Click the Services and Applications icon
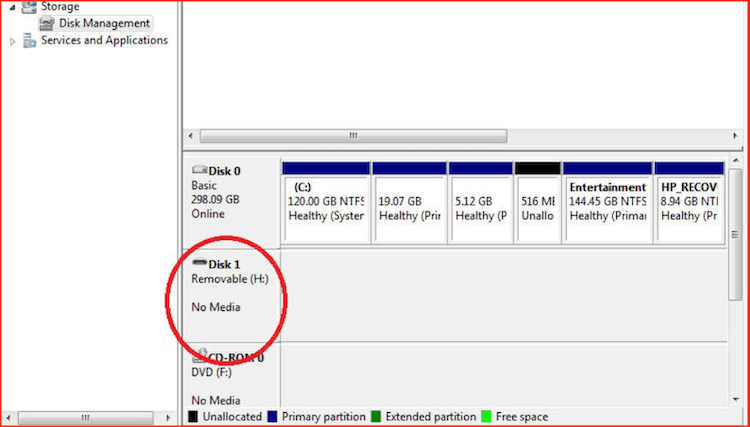This screenshot has width=750, height=427. [30, 41]
